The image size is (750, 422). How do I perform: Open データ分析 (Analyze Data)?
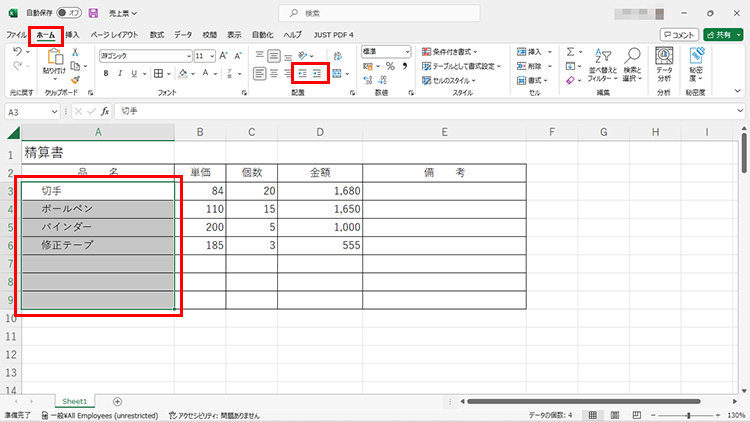click(x=664, y=64)
